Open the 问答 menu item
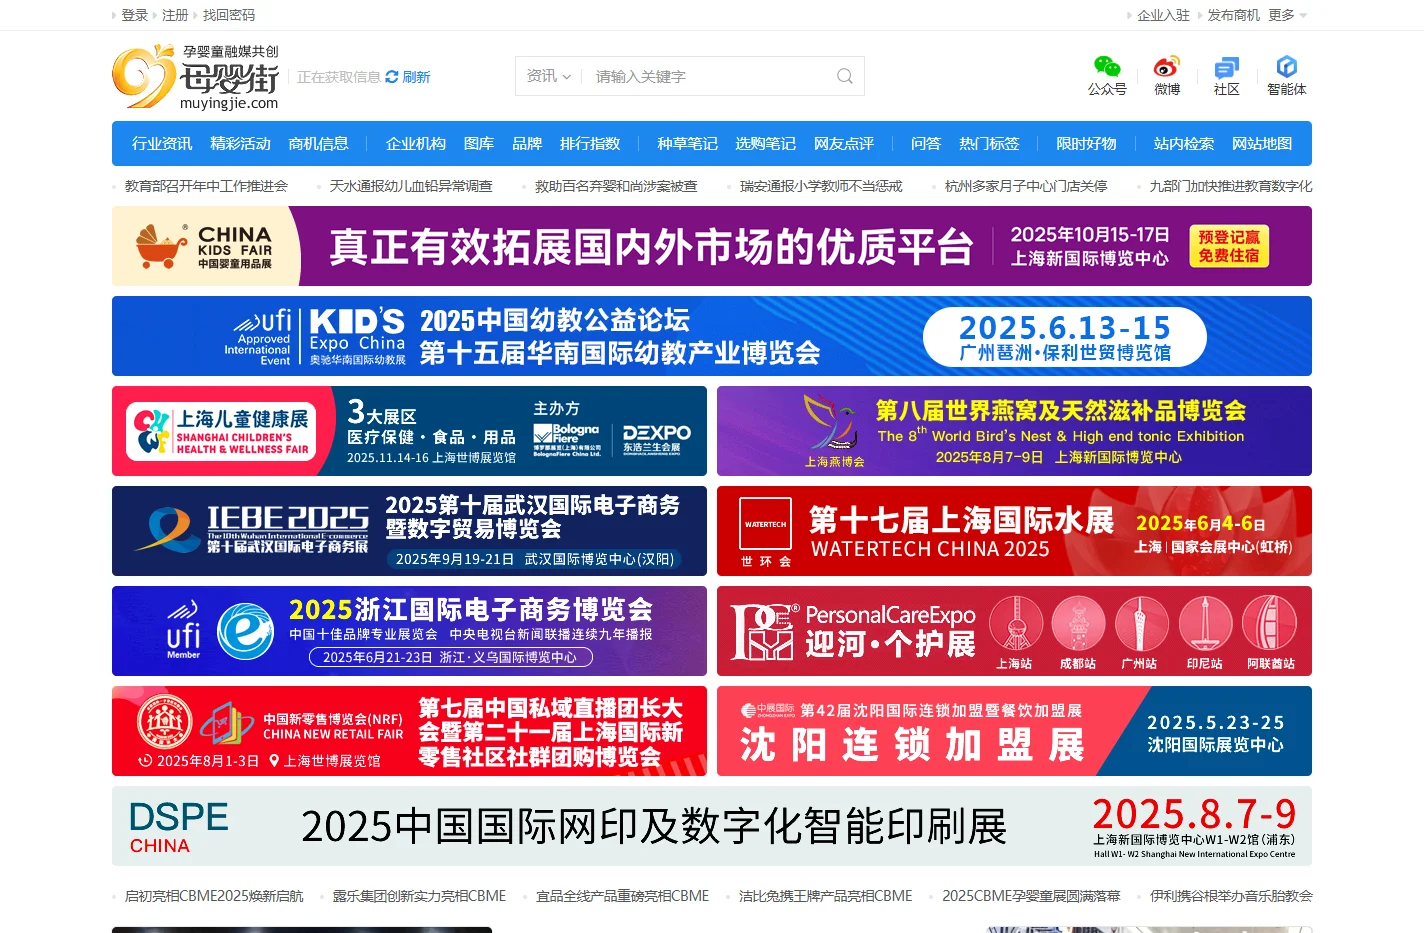1424x933 pixels. [926, 143]
